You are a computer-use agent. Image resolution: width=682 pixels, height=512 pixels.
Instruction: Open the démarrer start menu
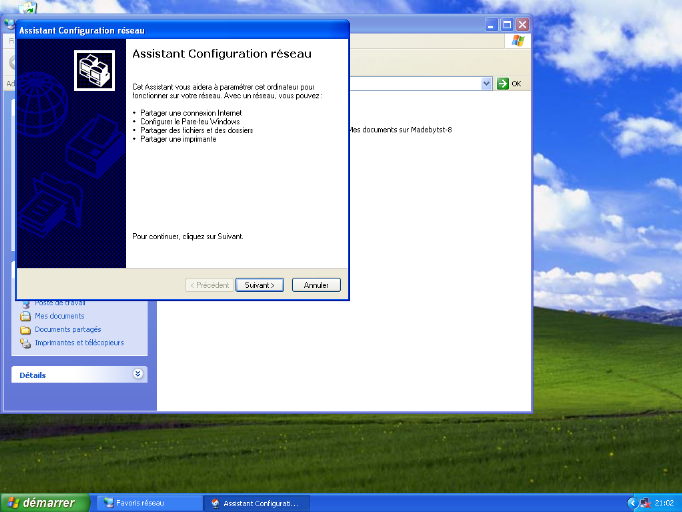40,502
